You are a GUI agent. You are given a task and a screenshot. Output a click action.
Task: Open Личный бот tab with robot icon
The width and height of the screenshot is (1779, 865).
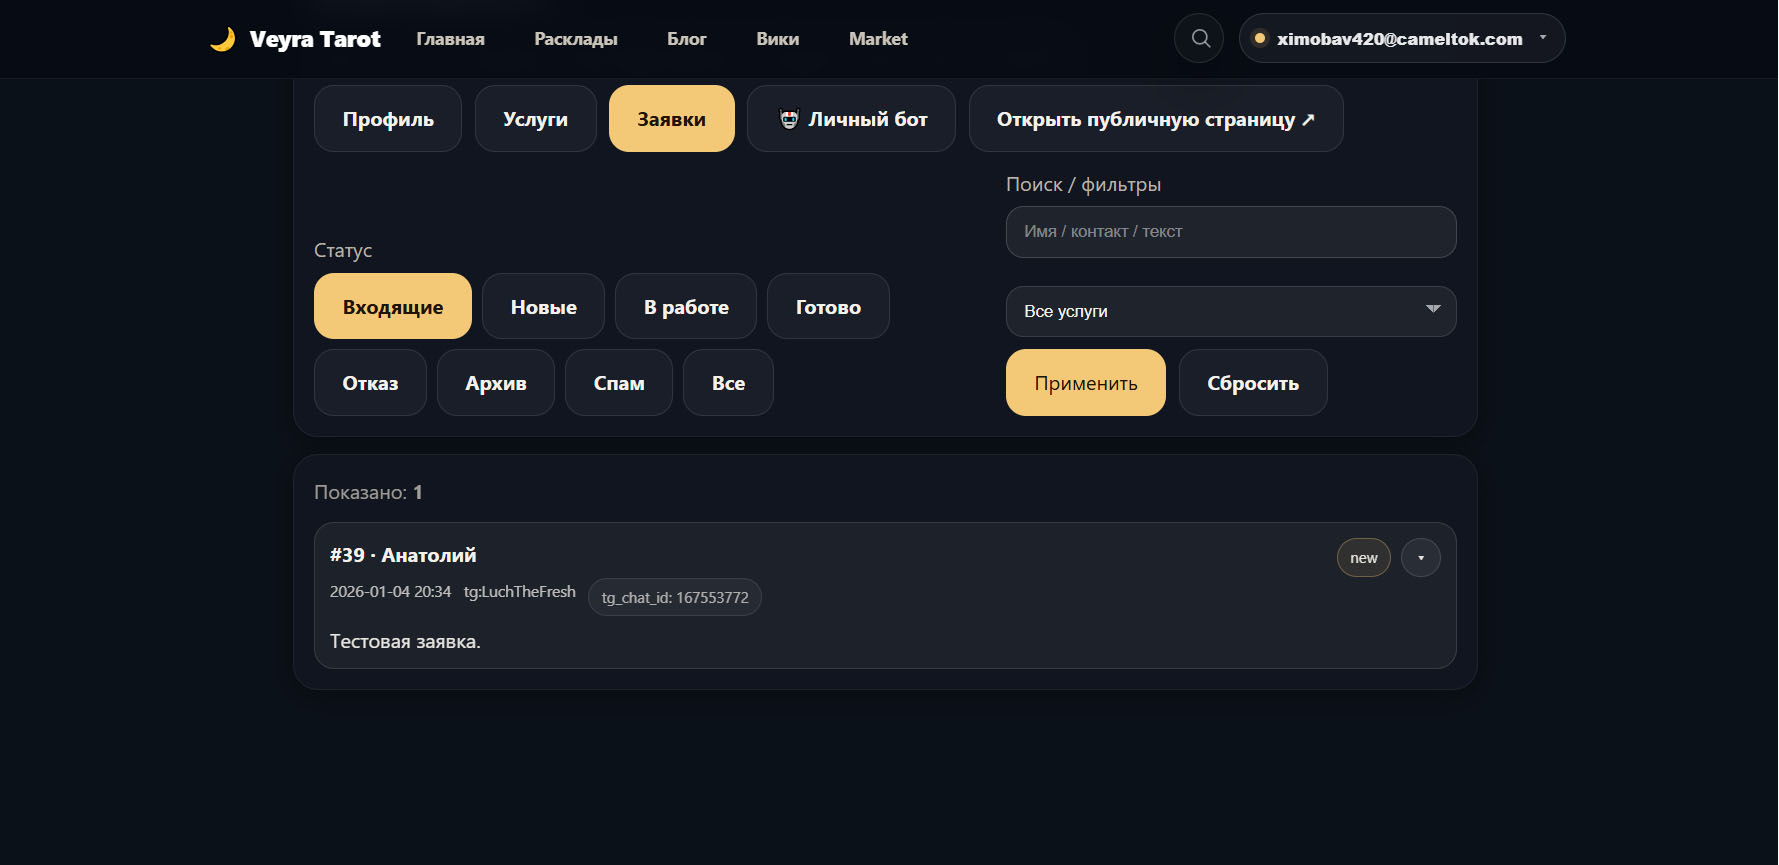tap(851, 119)
